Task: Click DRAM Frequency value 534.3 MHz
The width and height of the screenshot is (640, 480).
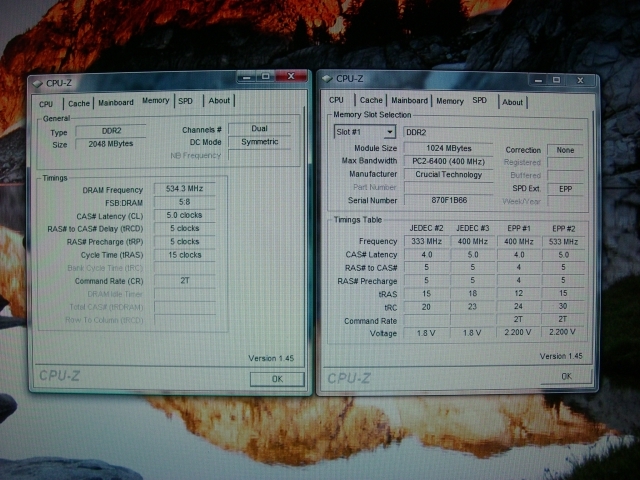Action: [x=184, y=188]
